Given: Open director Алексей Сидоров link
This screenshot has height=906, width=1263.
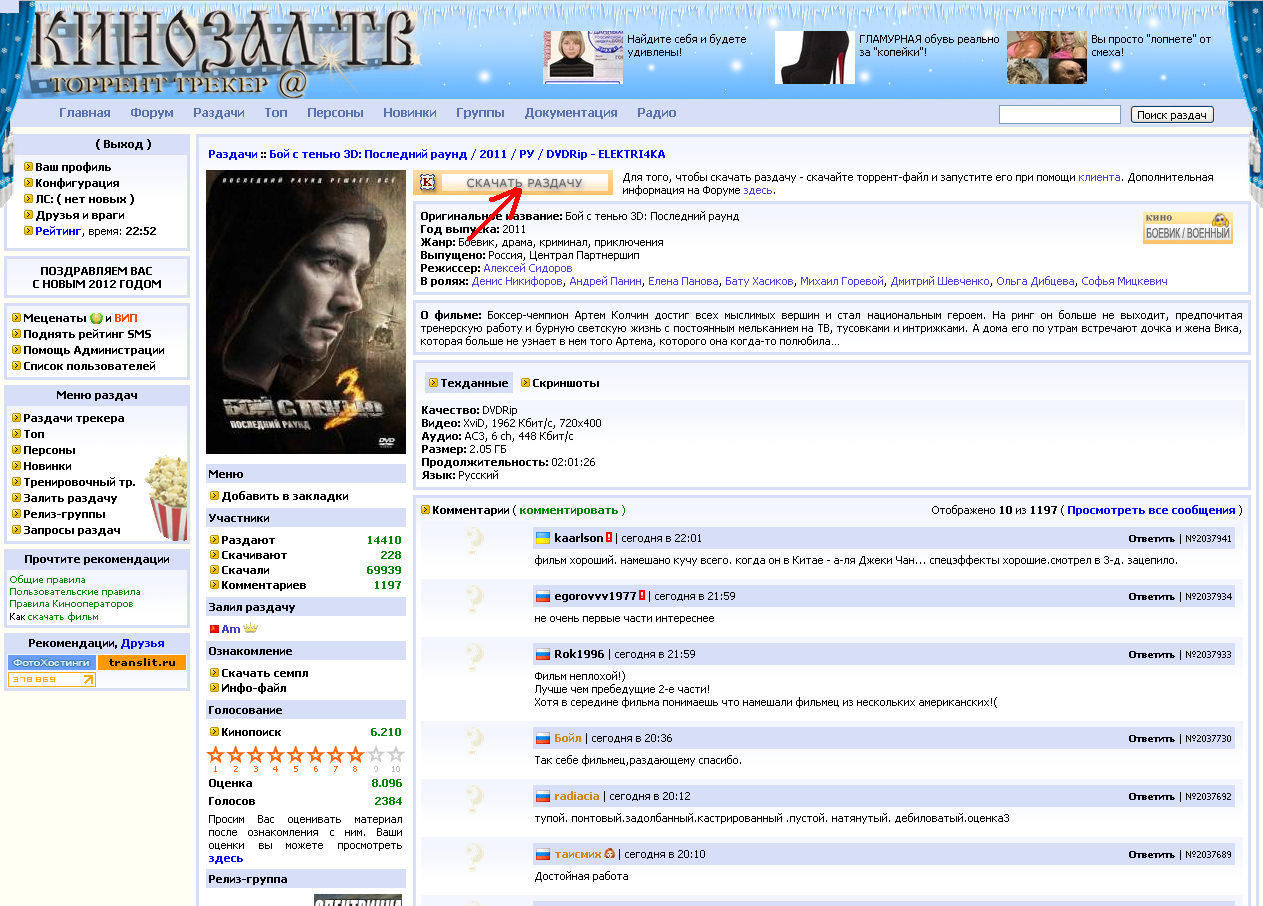Looking at the screenshot, I should [x=527, y=268].
